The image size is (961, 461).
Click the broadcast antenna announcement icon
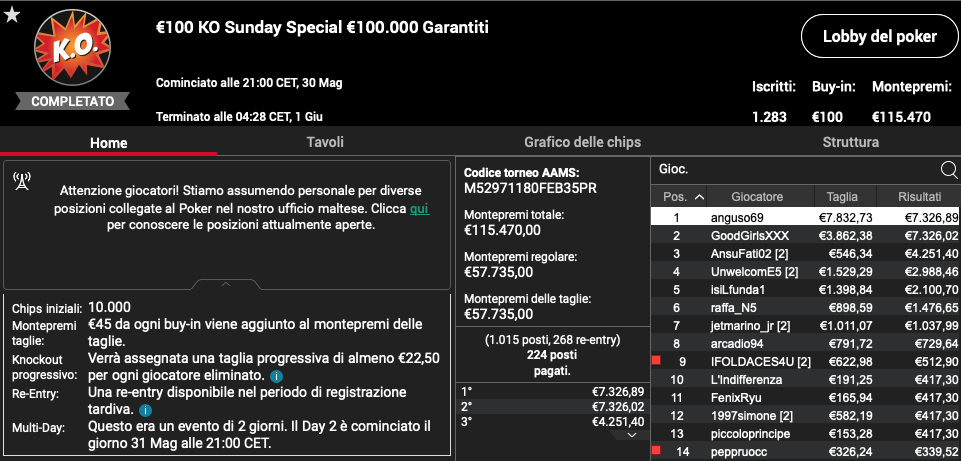[x=21, y=181]
